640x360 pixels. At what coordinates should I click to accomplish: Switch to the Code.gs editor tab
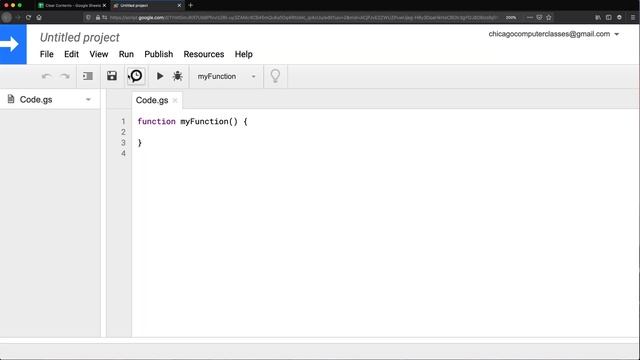pos(152,100)
